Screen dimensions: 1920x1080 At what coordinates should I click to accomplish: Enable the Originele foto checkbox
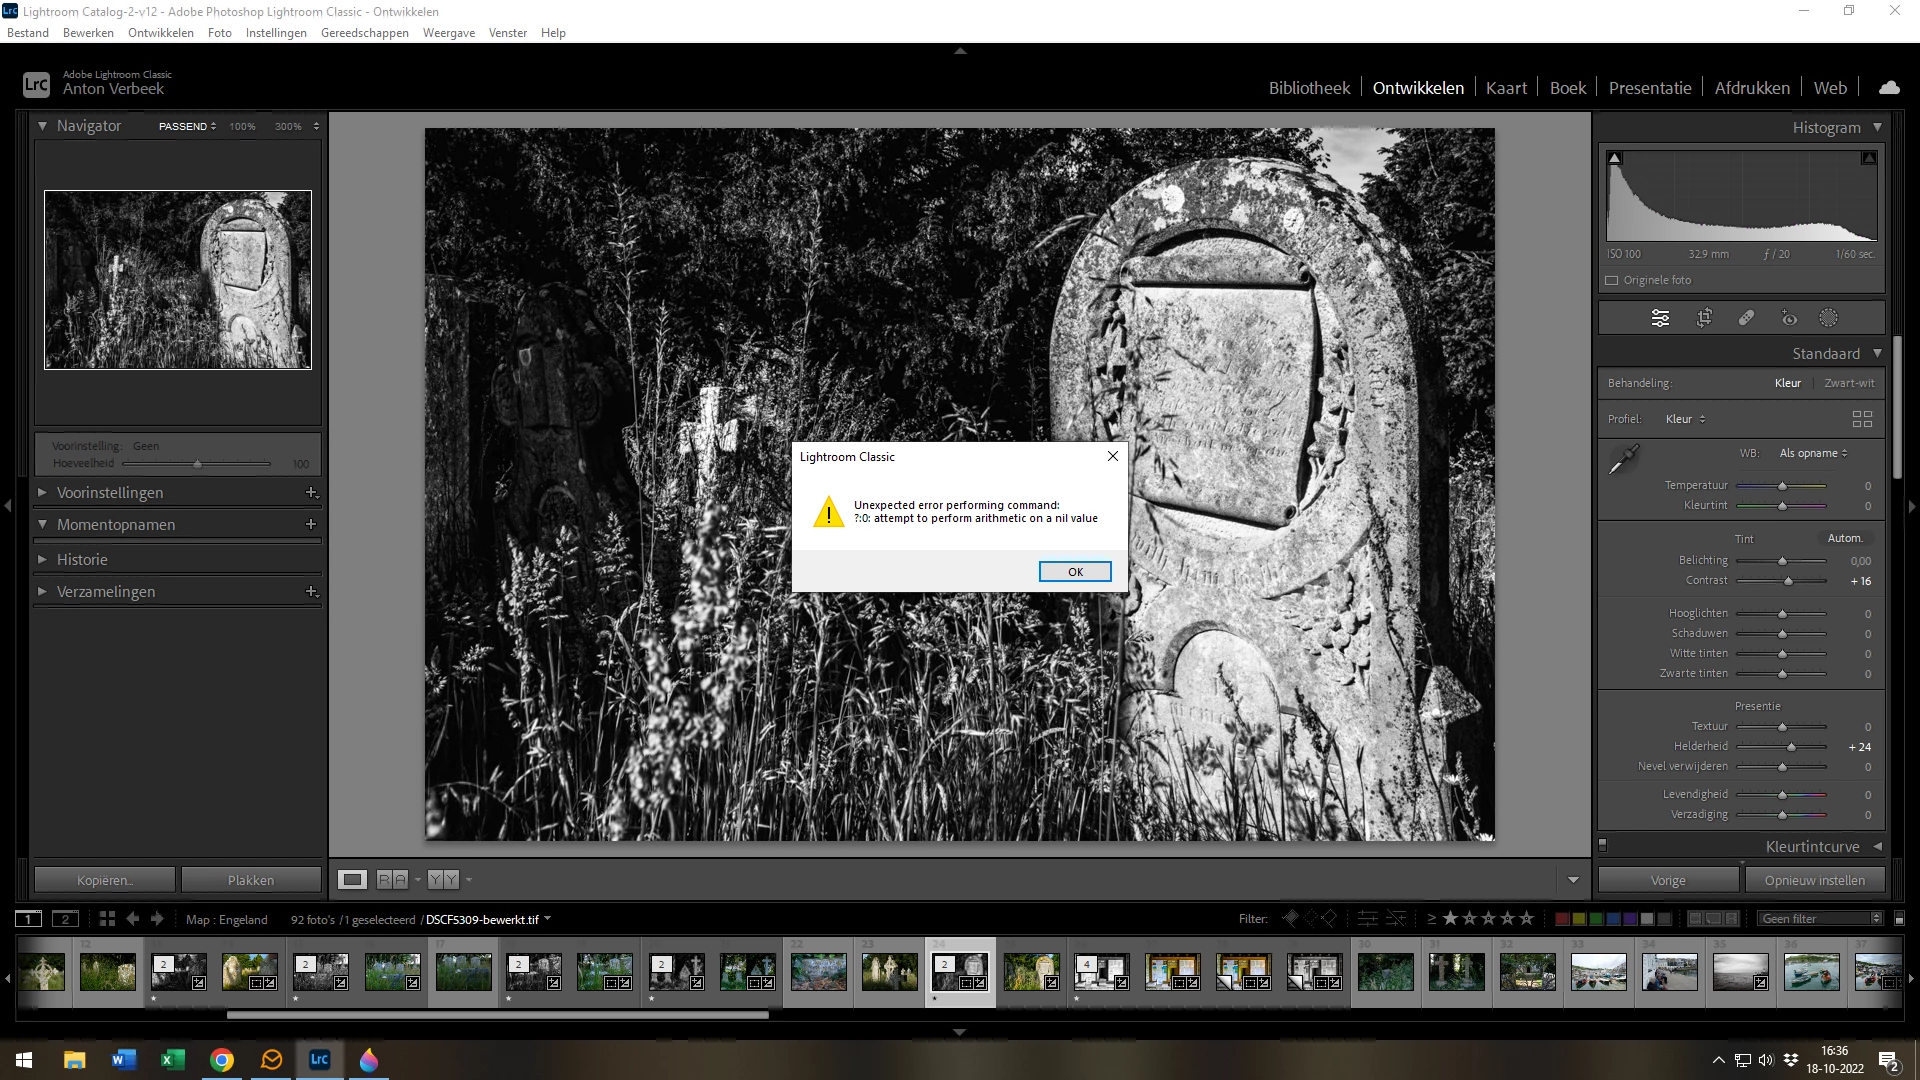(1612, 280)
